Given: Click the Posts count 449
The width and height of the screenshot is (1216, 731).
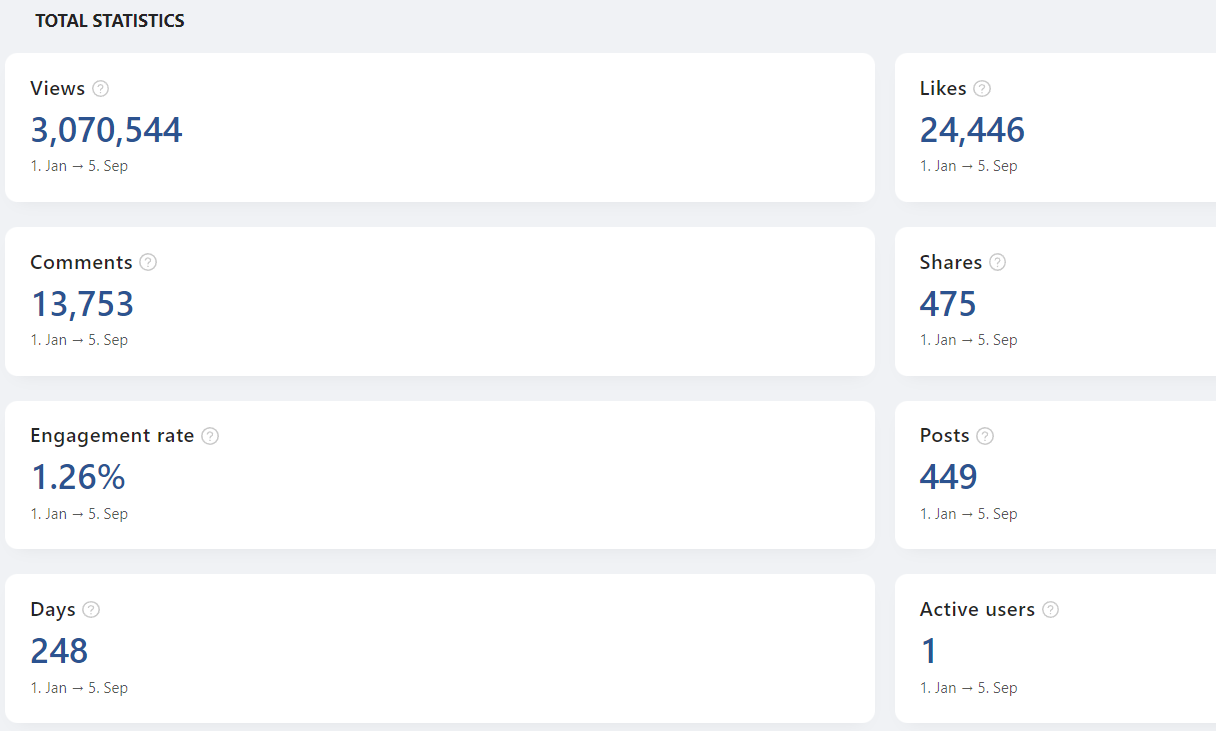Looking at the screenshot, I should [x=948, y=478].
